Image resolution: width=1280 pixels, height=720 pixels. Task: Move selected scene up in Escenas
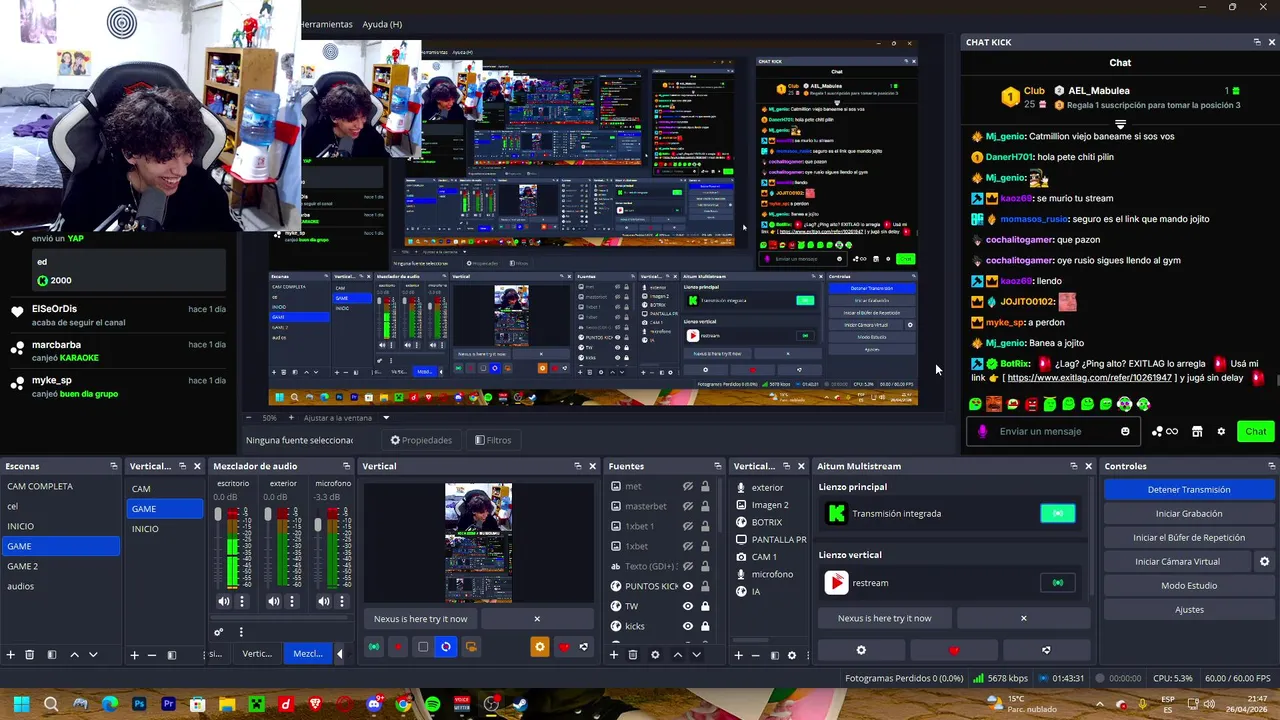74,655
